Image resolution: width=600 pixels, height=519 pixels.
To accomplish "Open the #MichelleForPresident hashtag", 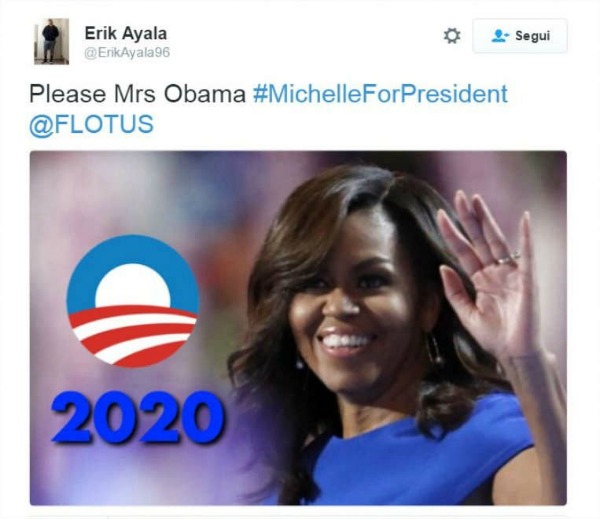I will point(380,94).
